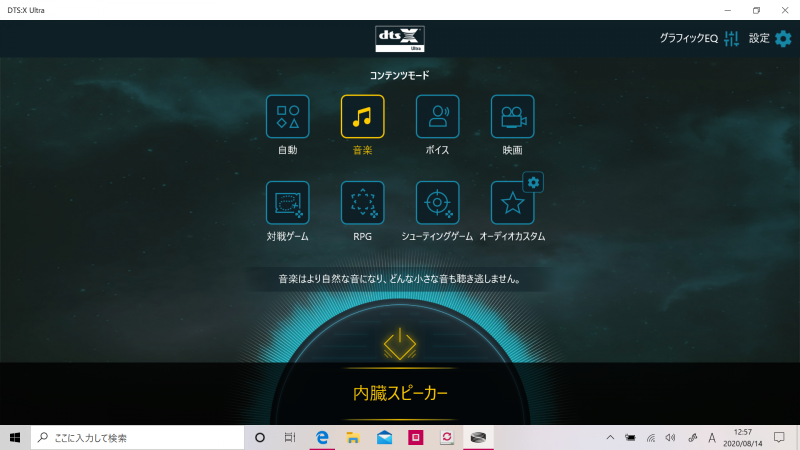Select the 自動 (auto) content mode icon
The width and height of the screenshot is (800, 450).
[287, 116]
